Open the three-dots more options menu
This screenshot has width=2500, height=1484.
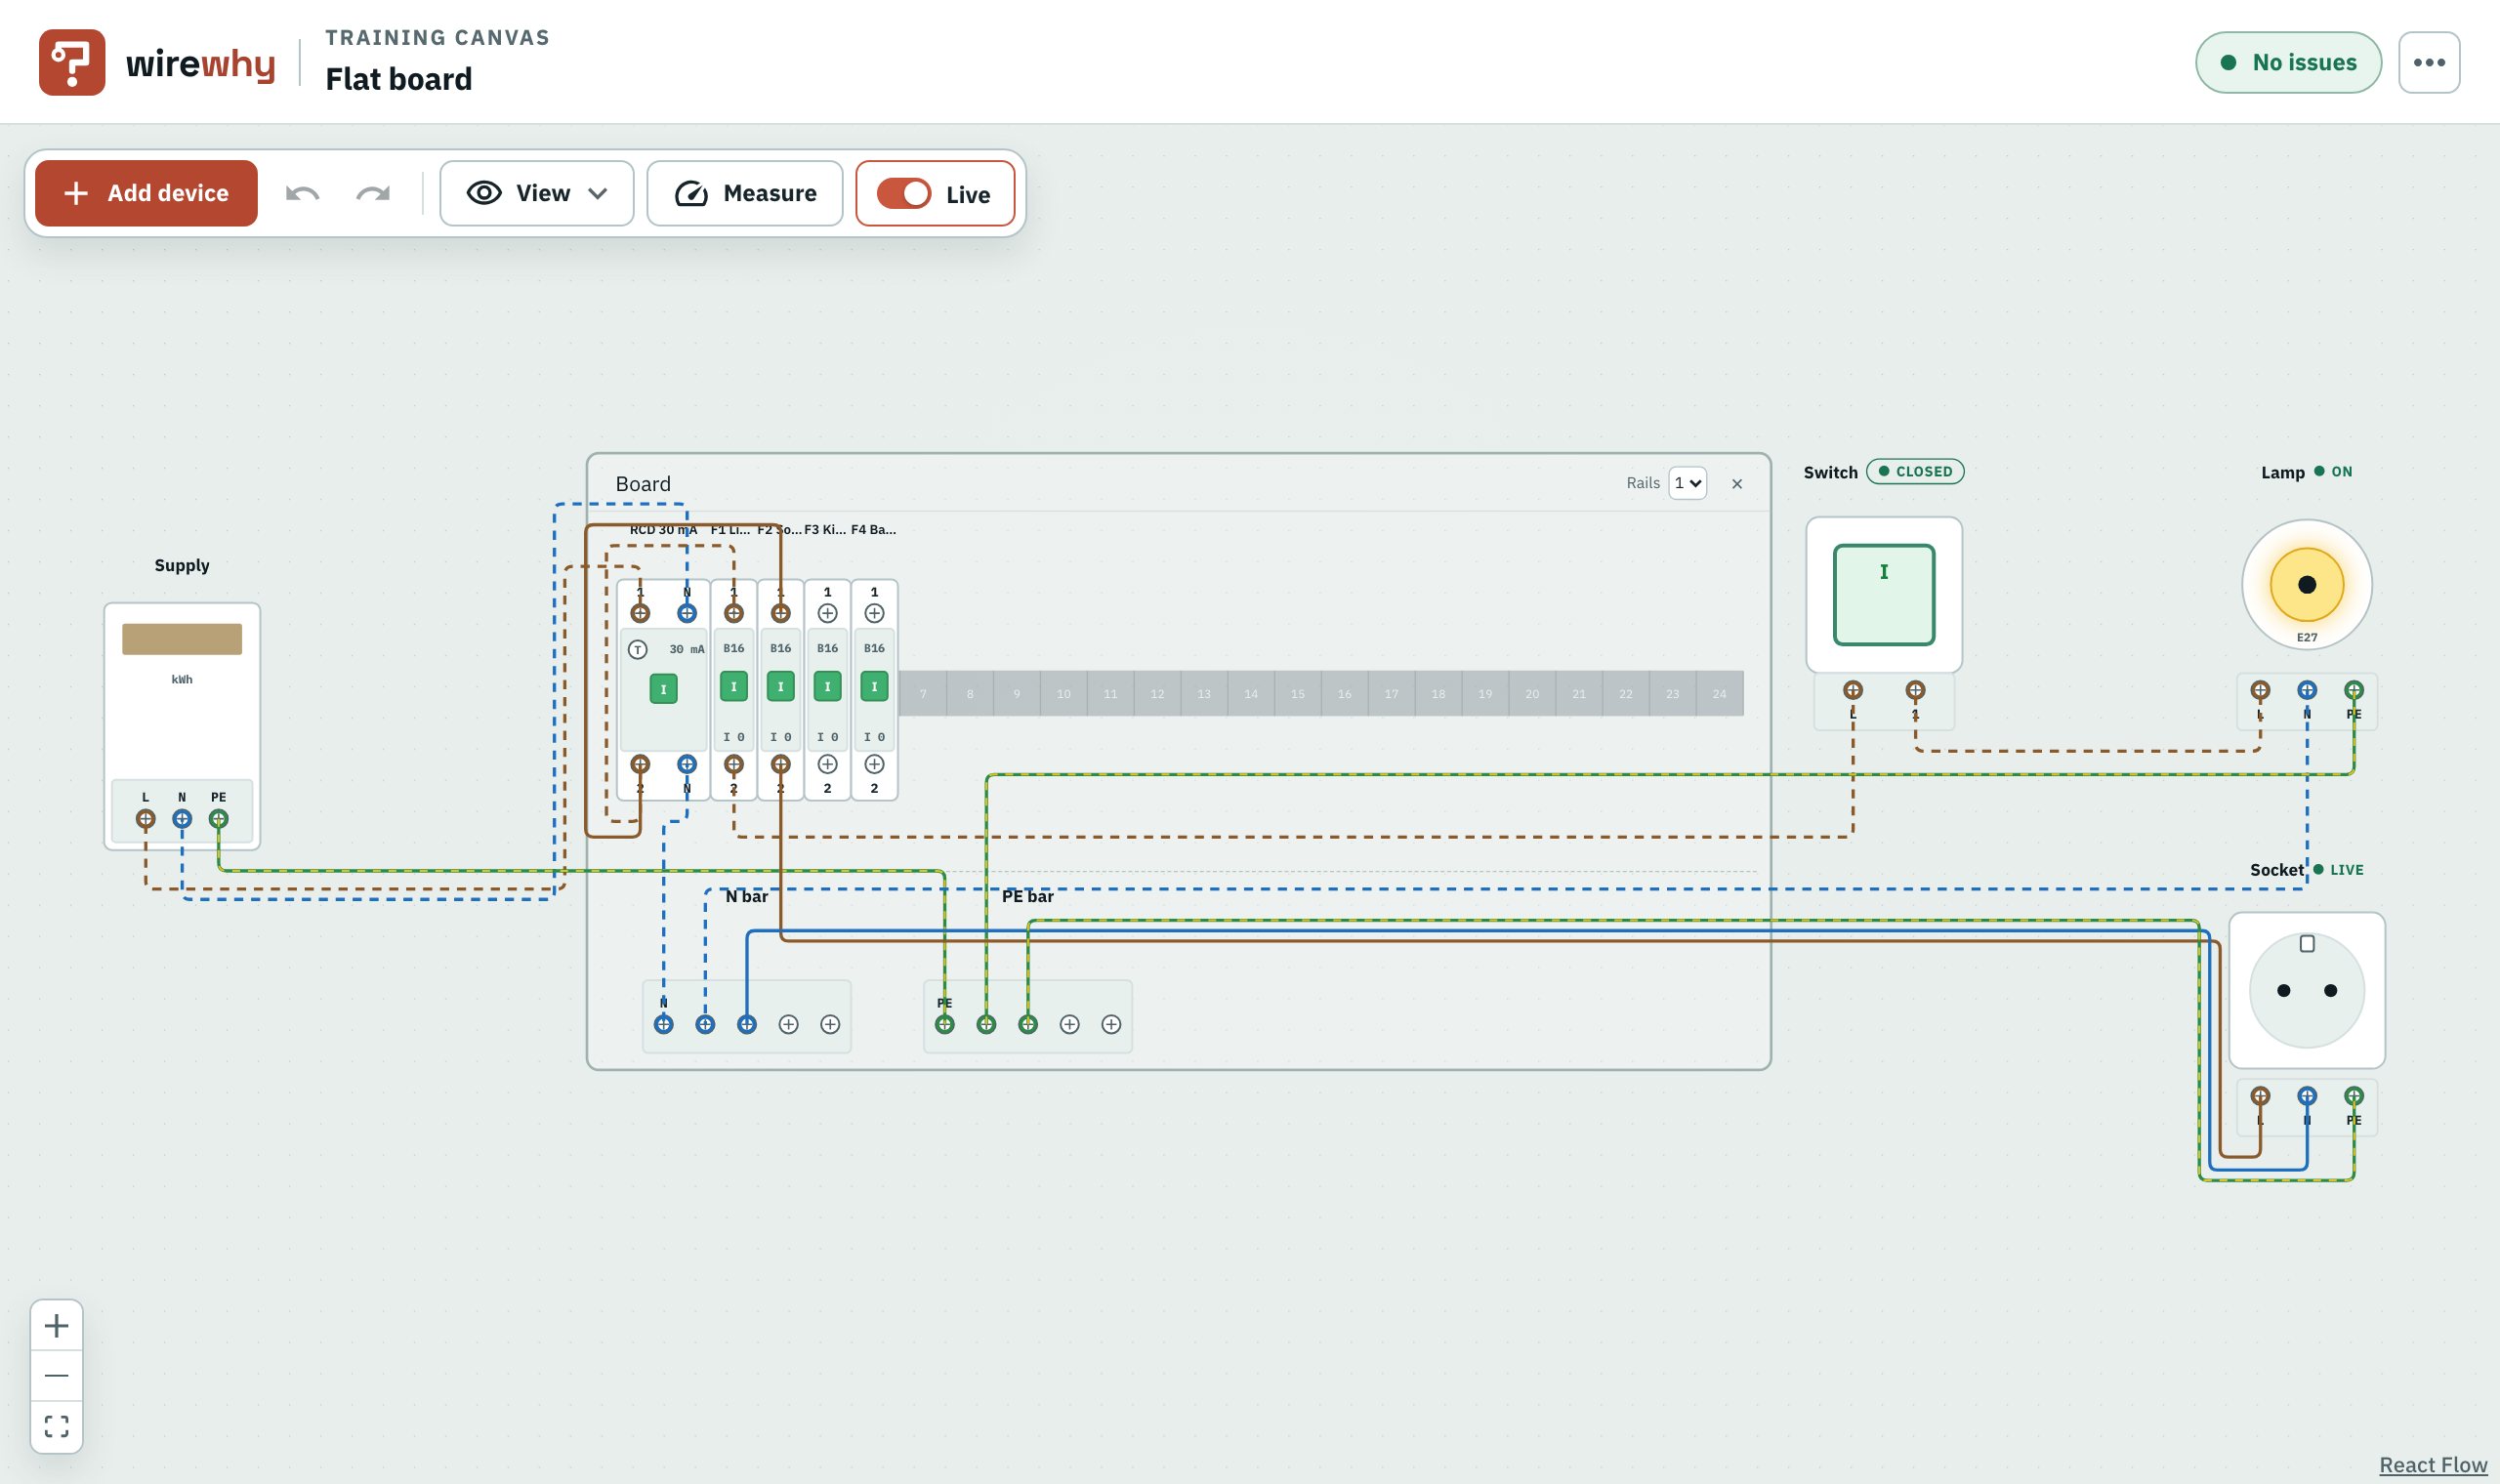(x=2429, y=62)
